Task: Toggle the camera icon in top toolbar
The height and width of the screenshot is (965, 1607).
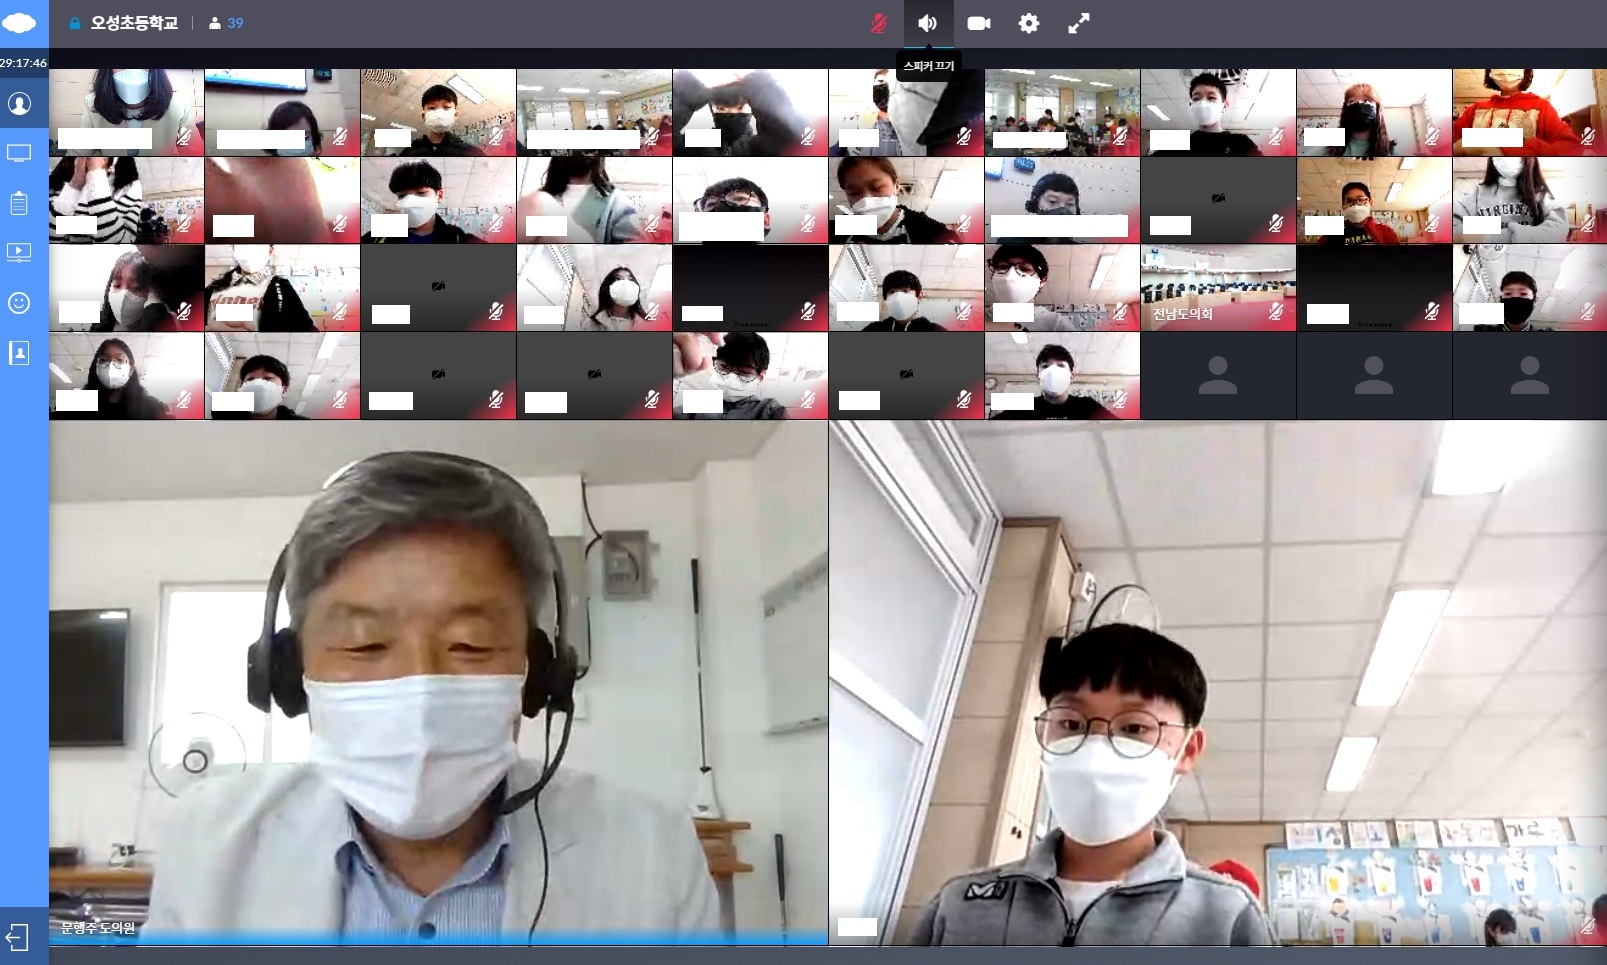Action: pos(979,23)
